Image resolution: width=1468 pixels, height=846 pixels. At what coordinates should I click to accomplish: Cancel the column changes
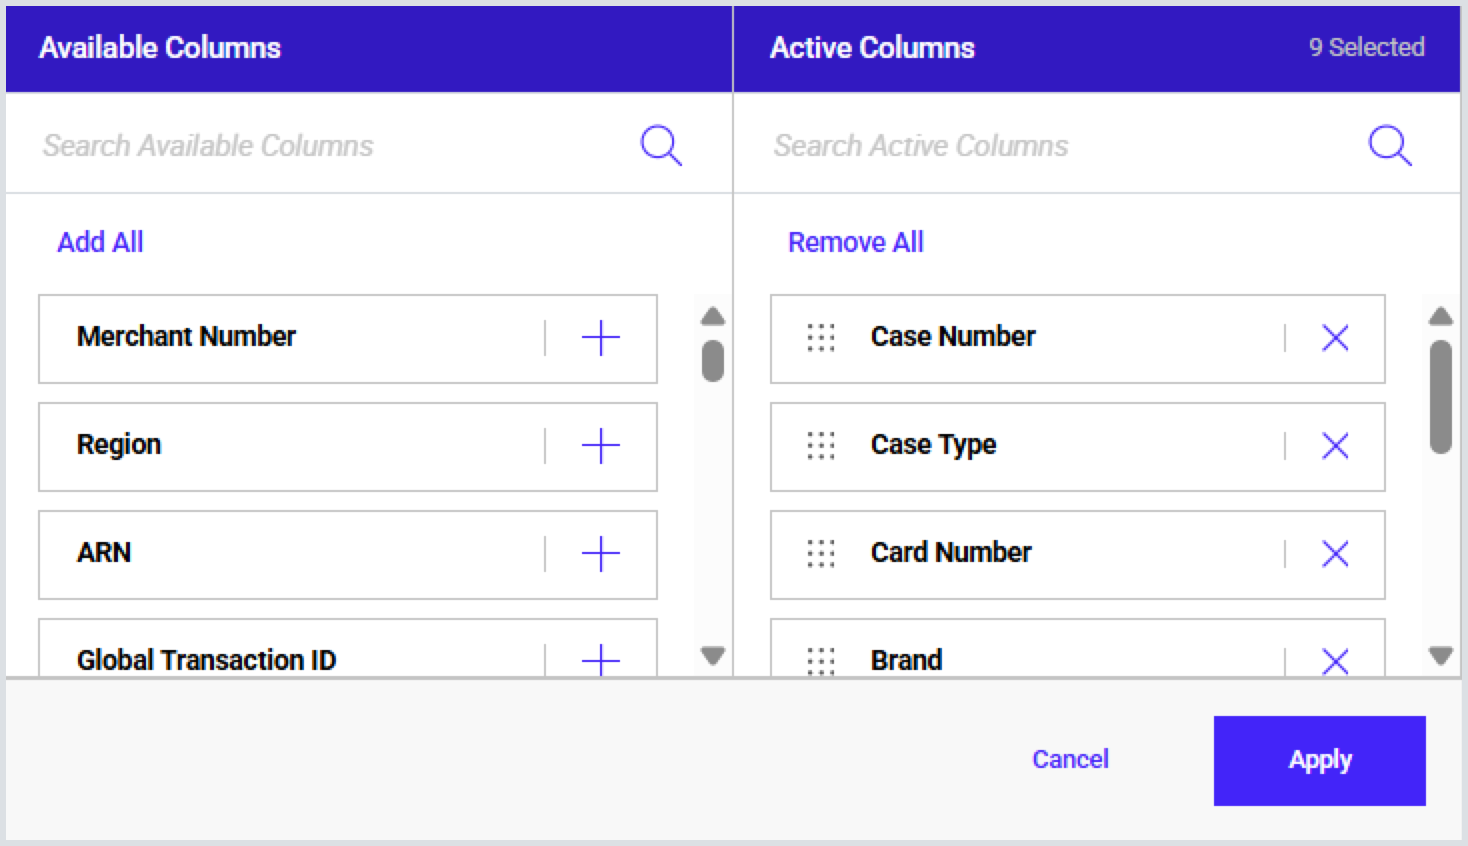point(1070,760)
